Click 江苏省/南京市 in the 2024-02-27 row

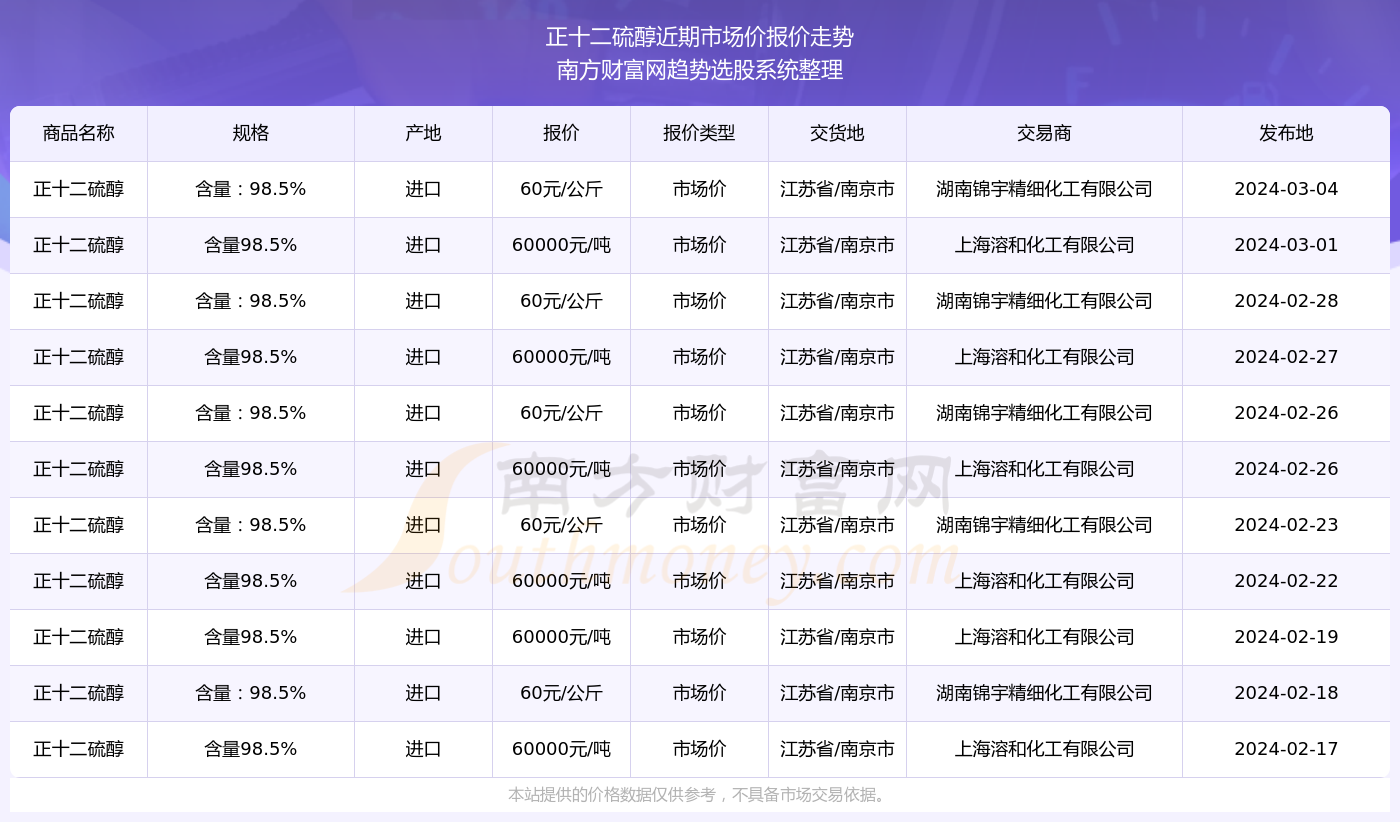point(837,357)
